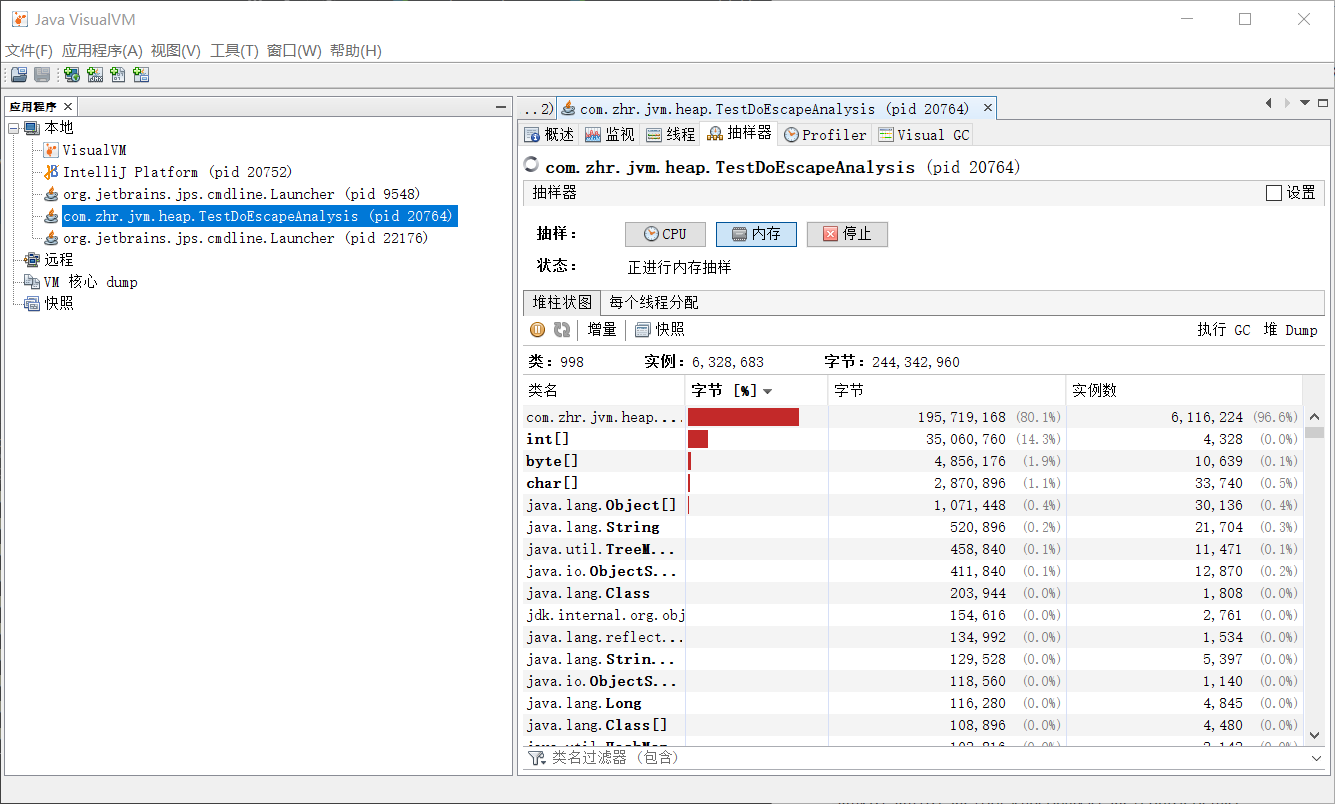The image size is (1335, 804).
Task: Click the disabled save toolbar icon
Action: tap(42, 75)
